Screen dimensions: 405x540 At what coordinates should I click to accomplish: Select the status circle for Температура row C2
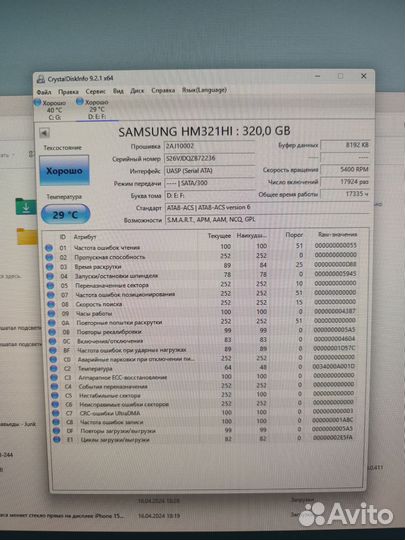[54, 368]
